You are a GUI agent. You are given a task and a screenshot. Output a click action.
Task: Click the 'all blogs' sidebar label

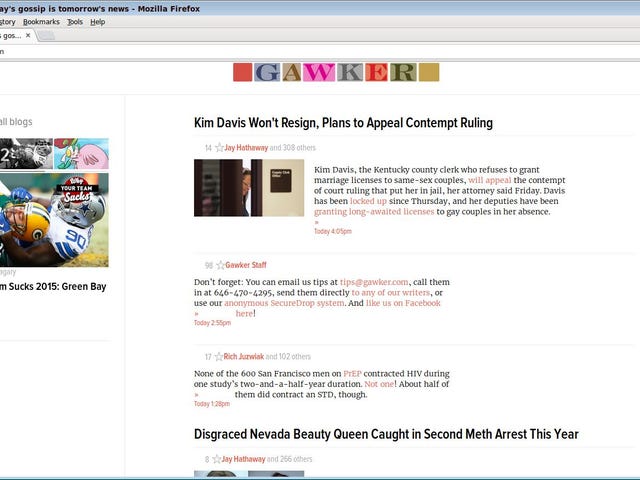16,122
